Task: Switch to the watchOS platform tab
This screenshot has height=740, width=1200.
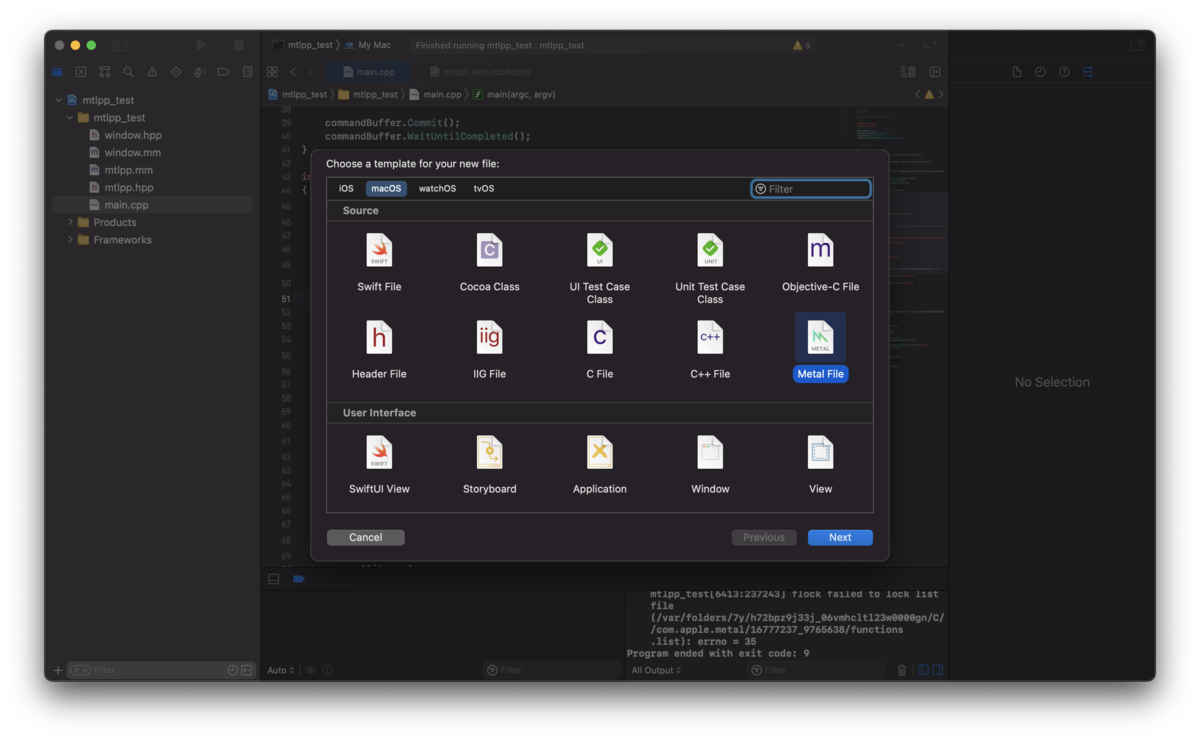Action: coord(437,188)
